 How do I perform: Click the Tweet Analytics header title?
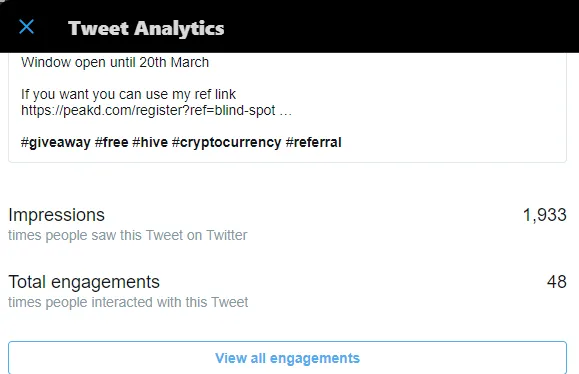[x=146, y=28]
